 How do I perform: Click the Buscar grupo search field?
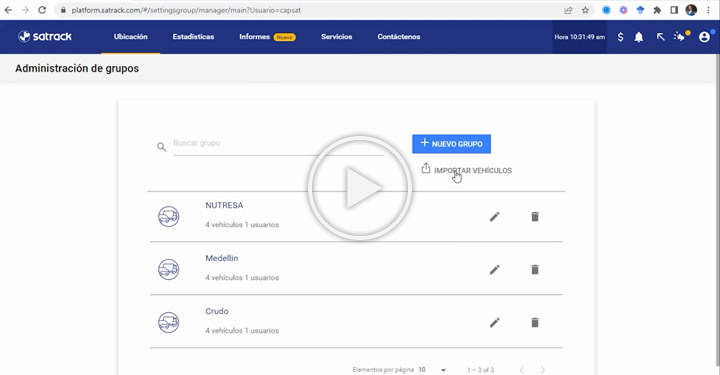[278, 144]
